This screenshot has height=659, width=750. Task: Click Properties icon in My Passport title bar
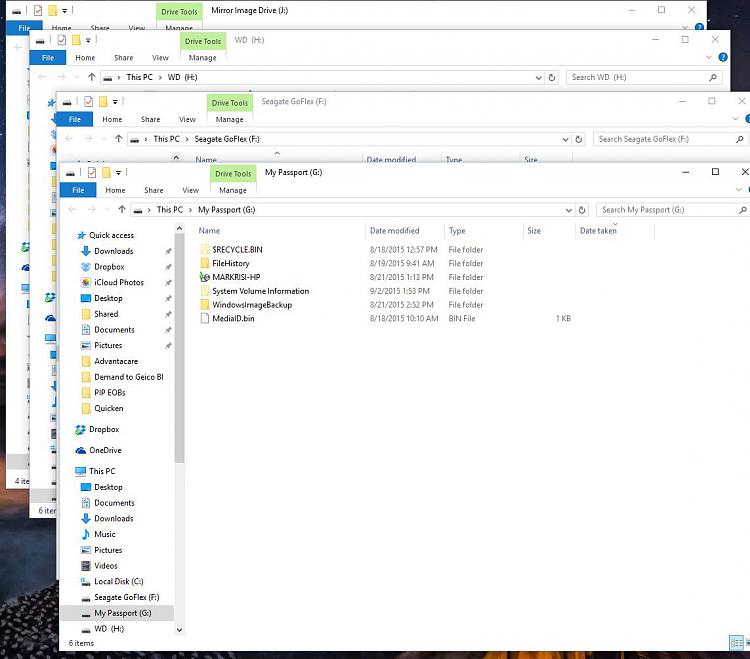click(92, 173)
